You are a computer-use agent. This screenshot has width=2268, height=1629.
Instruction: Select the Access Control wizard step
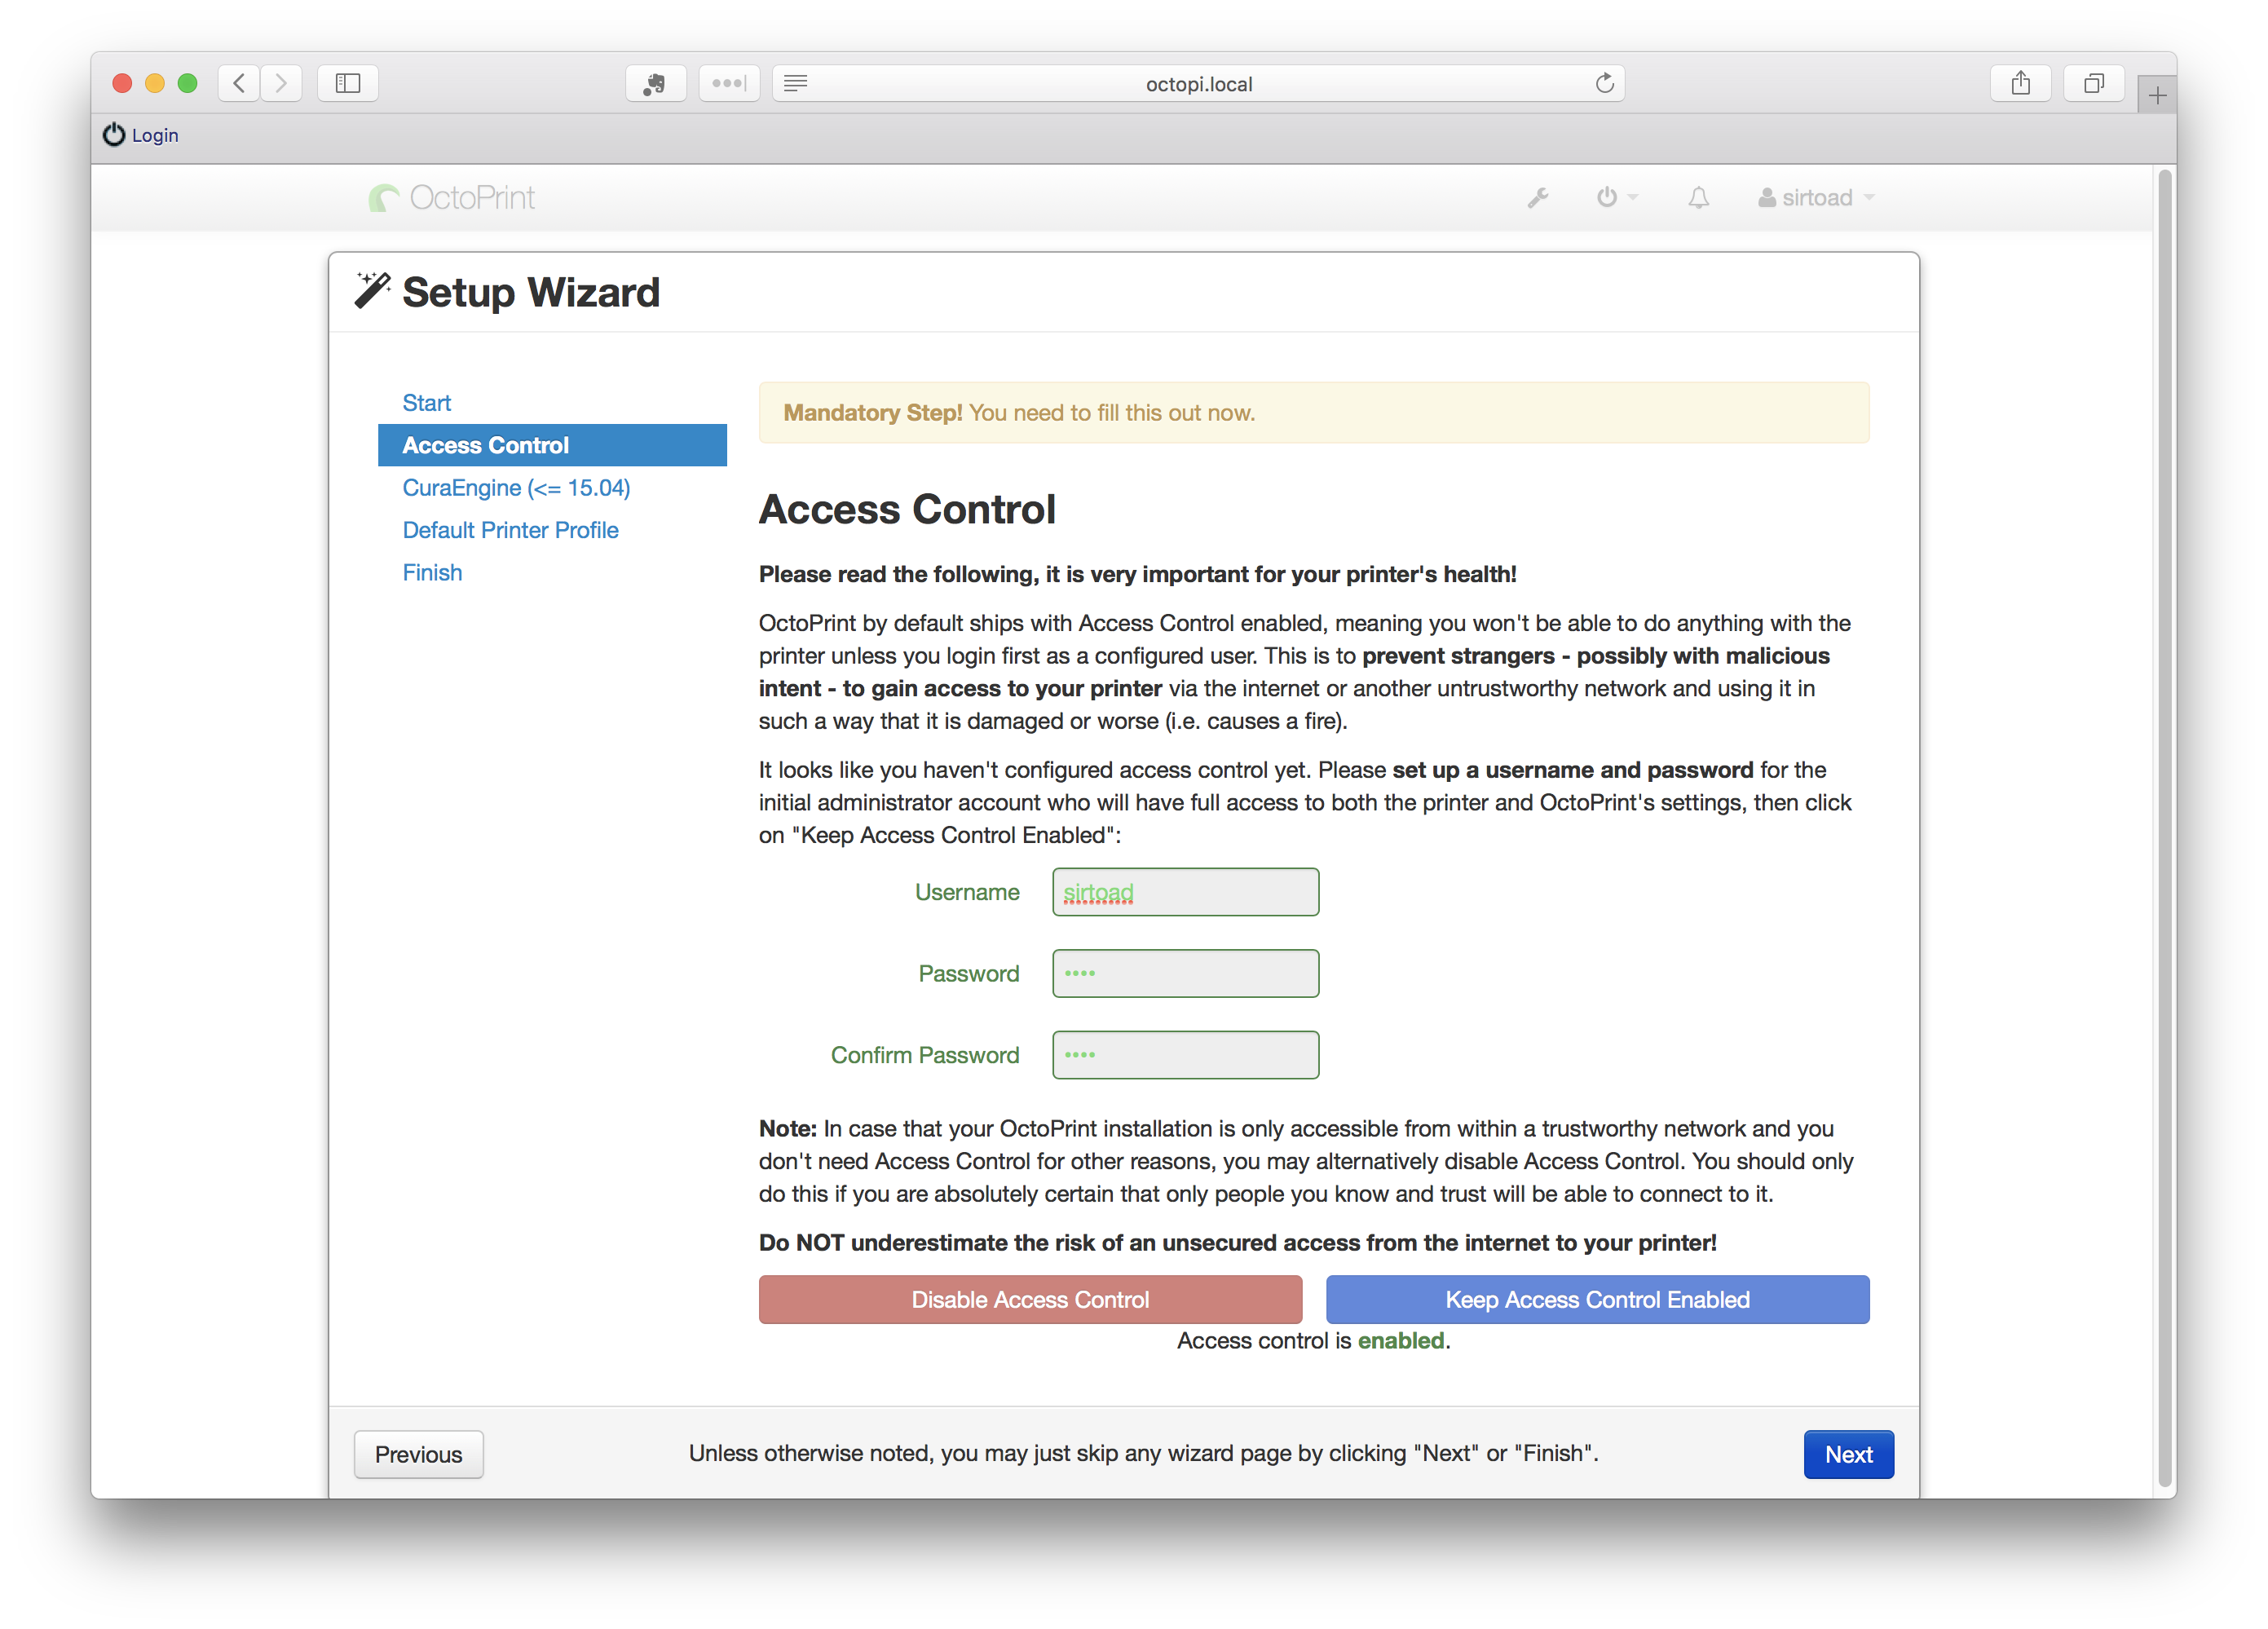(552, 445)
